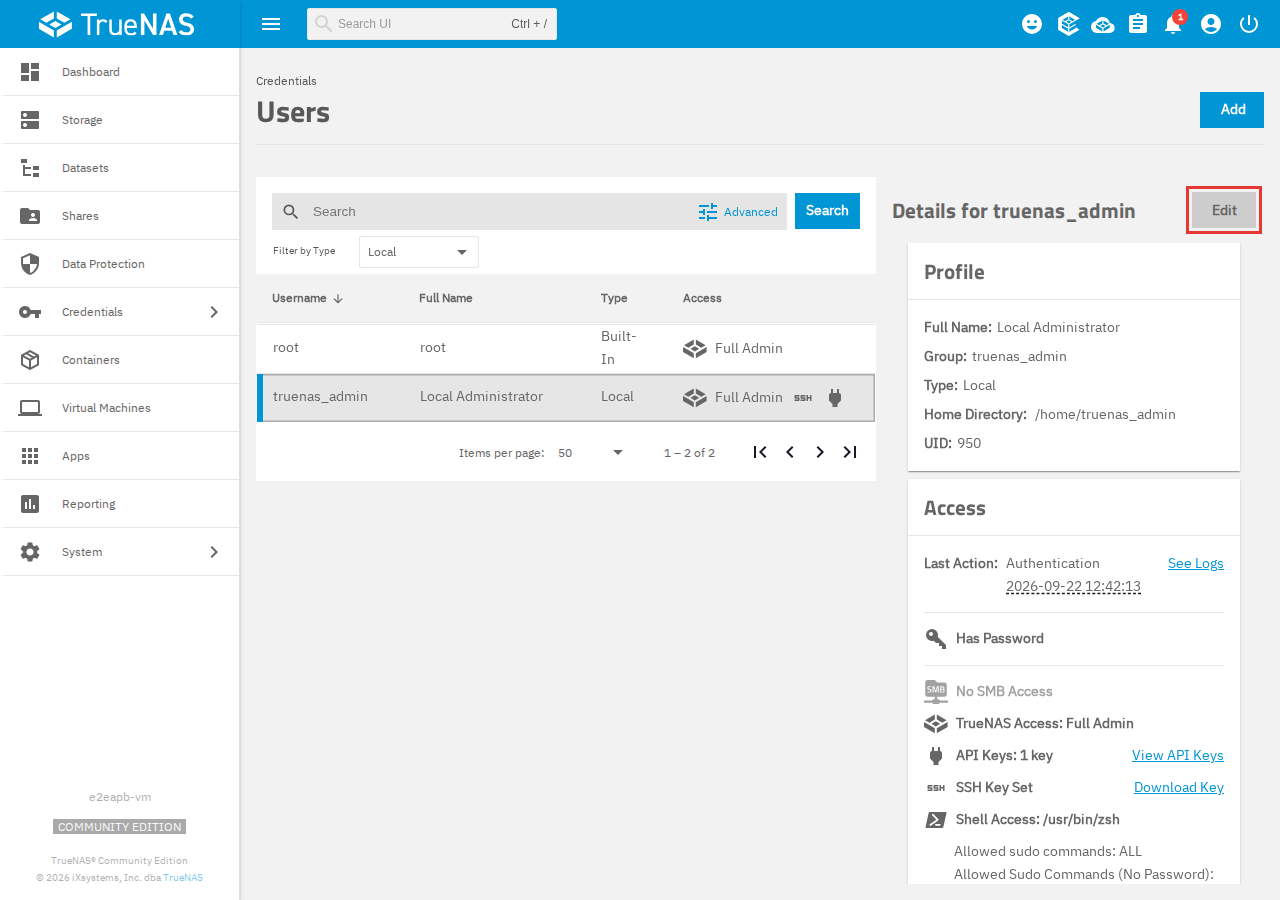The height and width of the screenshot is (900, 1280).
Task: Click the Download Key link
Action: (1179, 788)
